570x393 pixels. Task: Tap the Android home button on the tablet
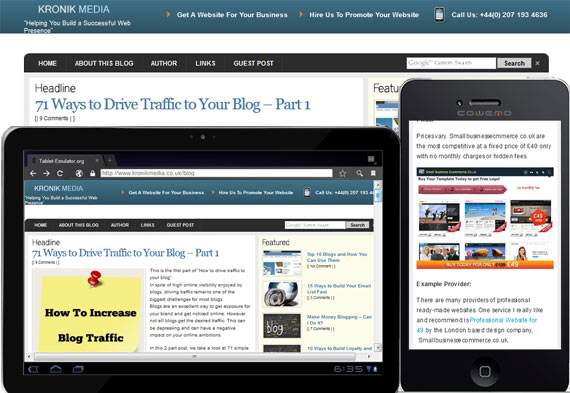point(56,369)
